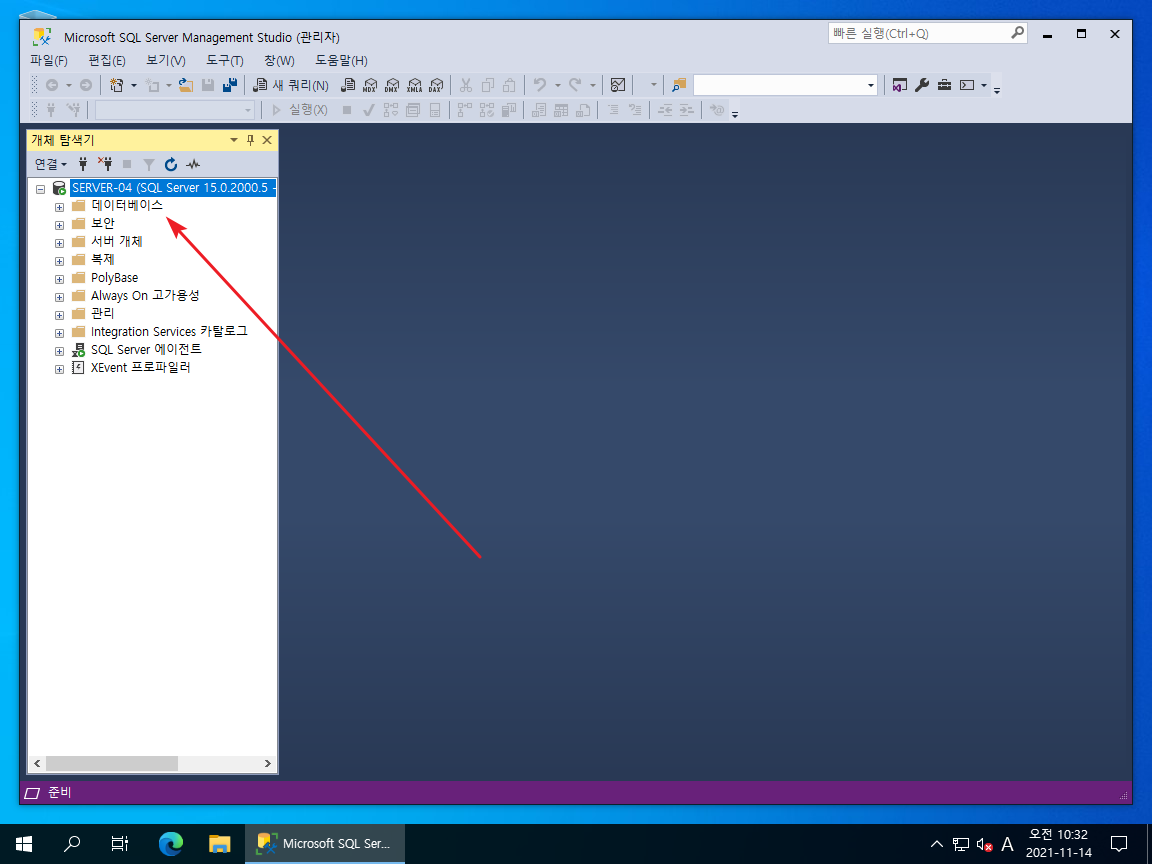Open the 보기(V) menu
Screen dimensions: 1152x864
(165, 60)
